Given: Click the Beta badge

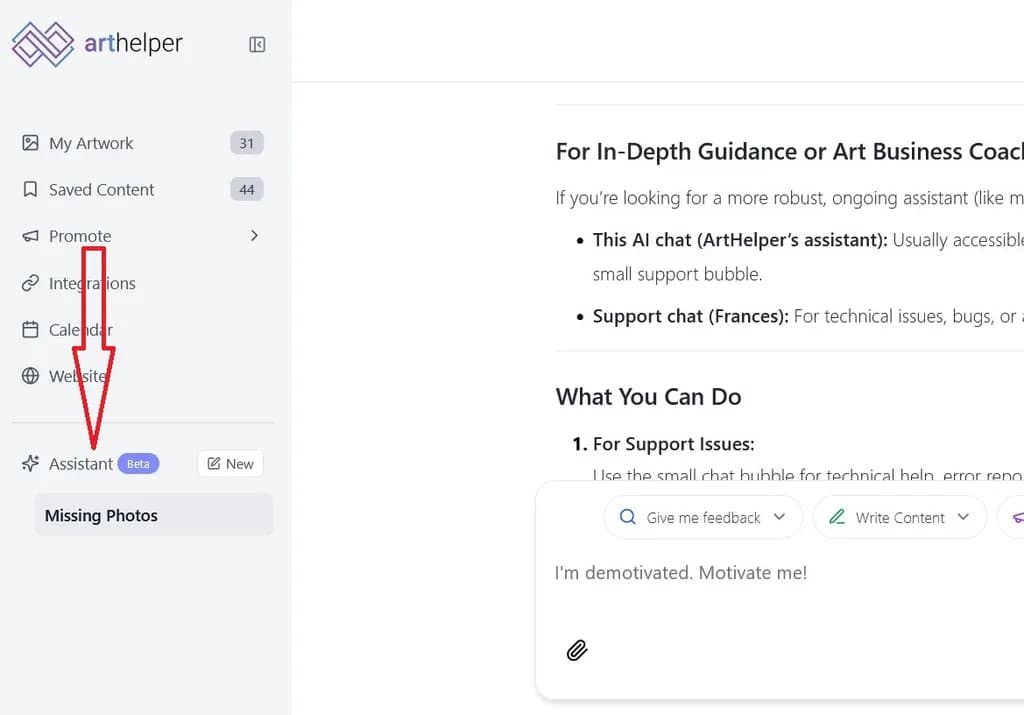Looking at the screenshot, I should (138, 464).
